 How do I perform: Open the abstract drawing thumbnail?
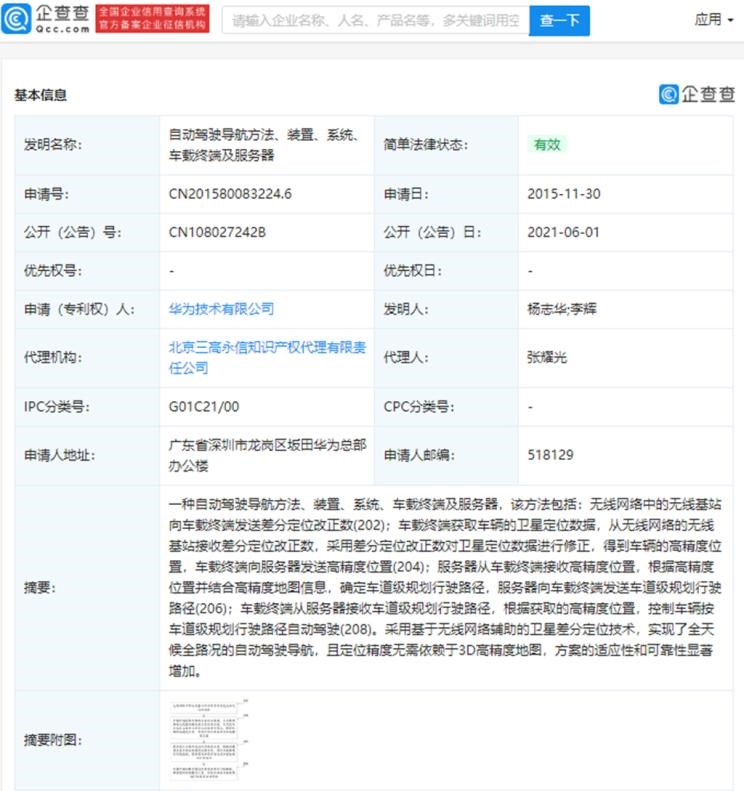(209, 740)
